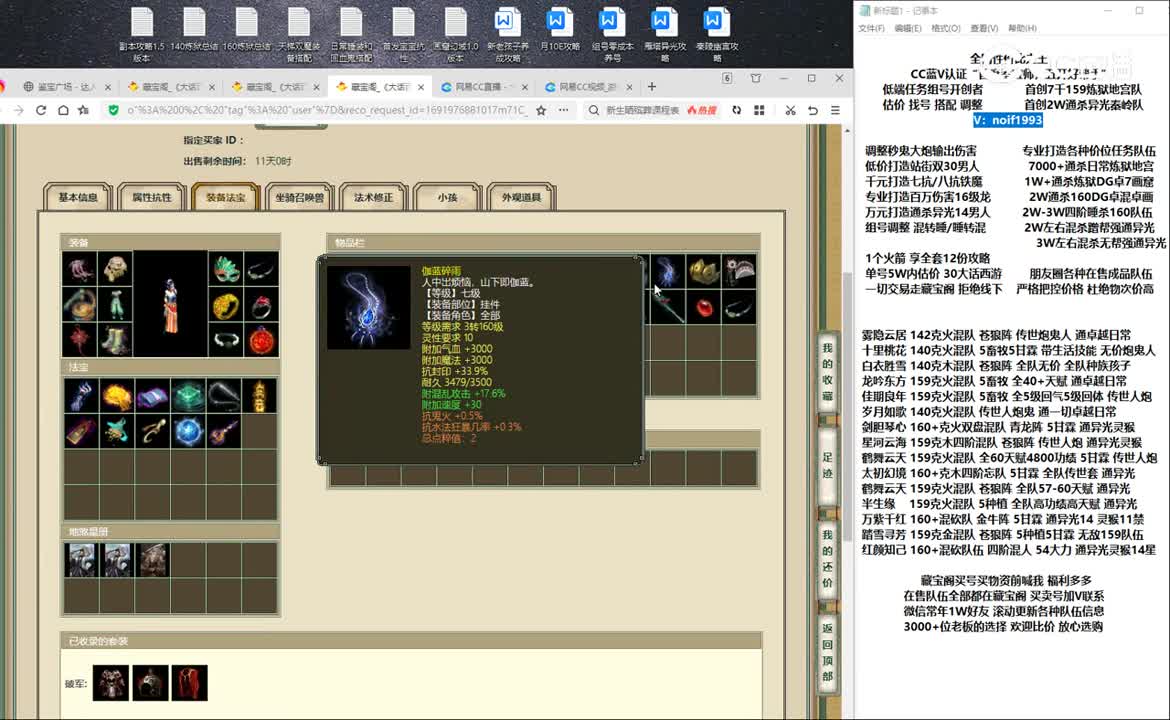Click first 地煞星册 portrait thumbnail
The height and width of the screenshot is (720, 1170).
coord(81,560)
